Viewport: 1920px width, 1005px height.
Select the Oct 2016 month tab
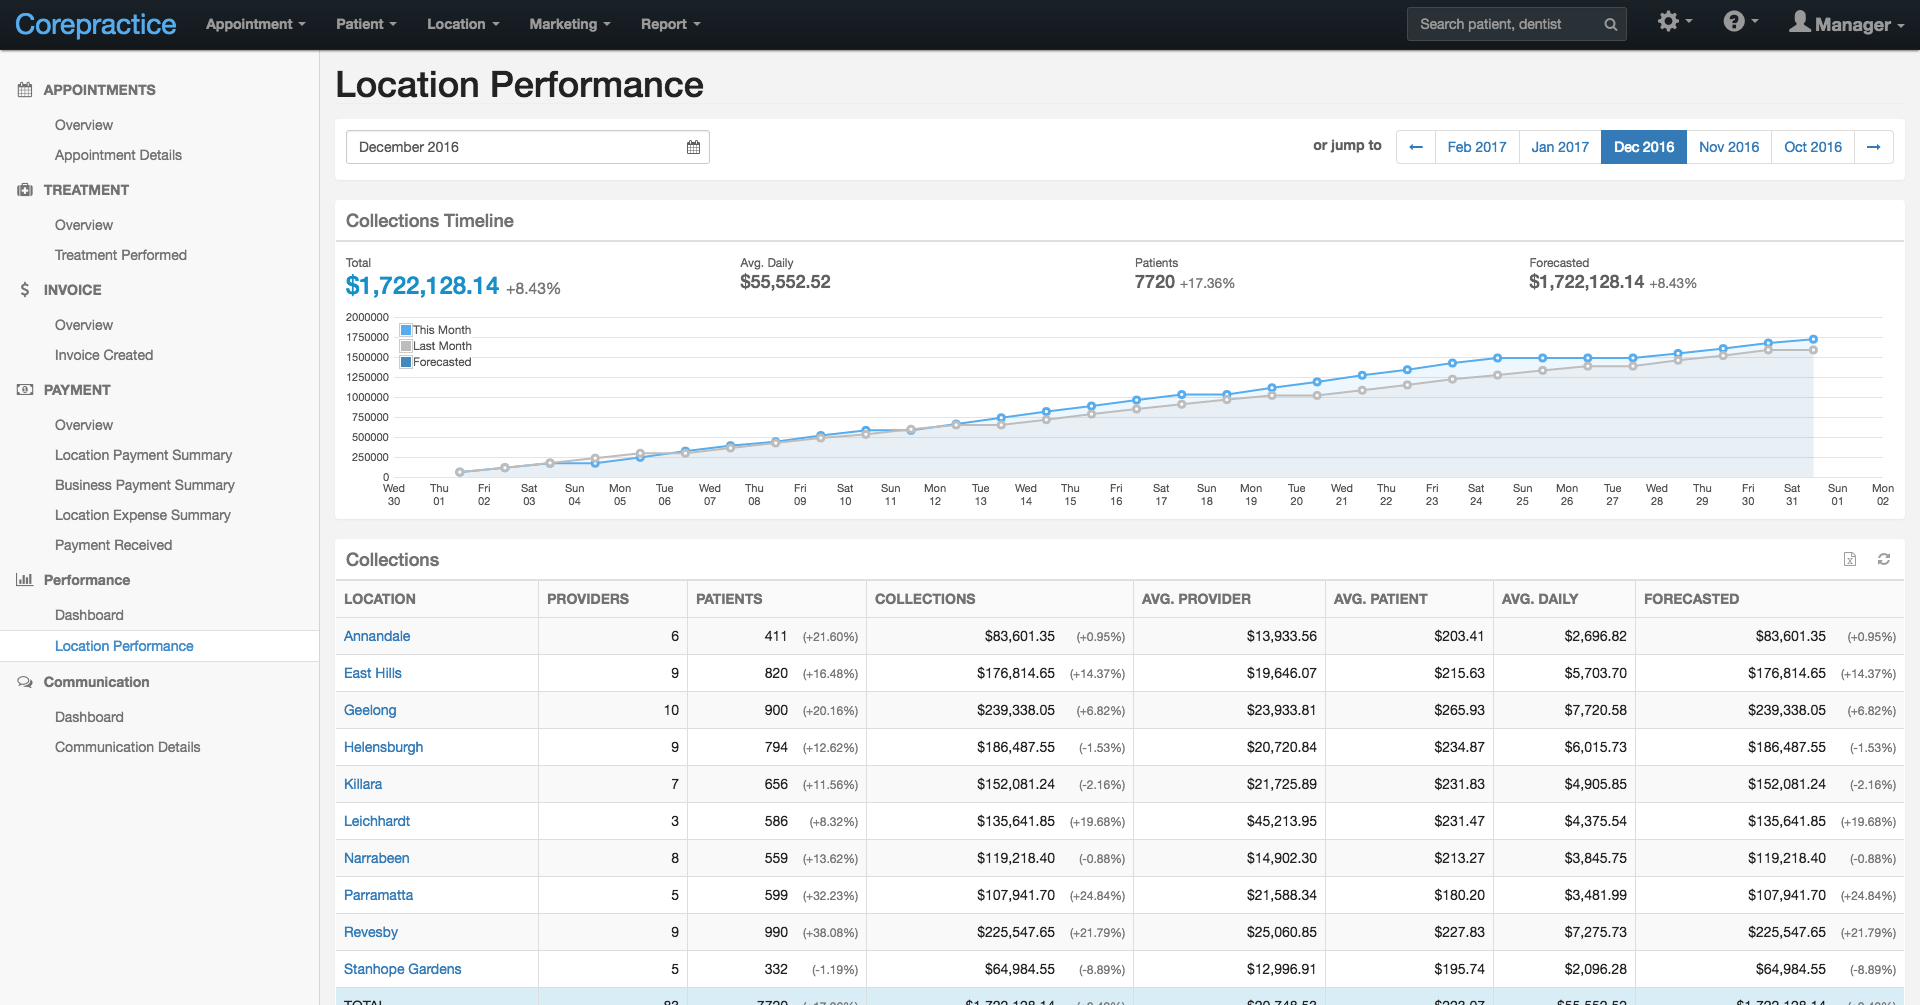[x=1813, y=147]
